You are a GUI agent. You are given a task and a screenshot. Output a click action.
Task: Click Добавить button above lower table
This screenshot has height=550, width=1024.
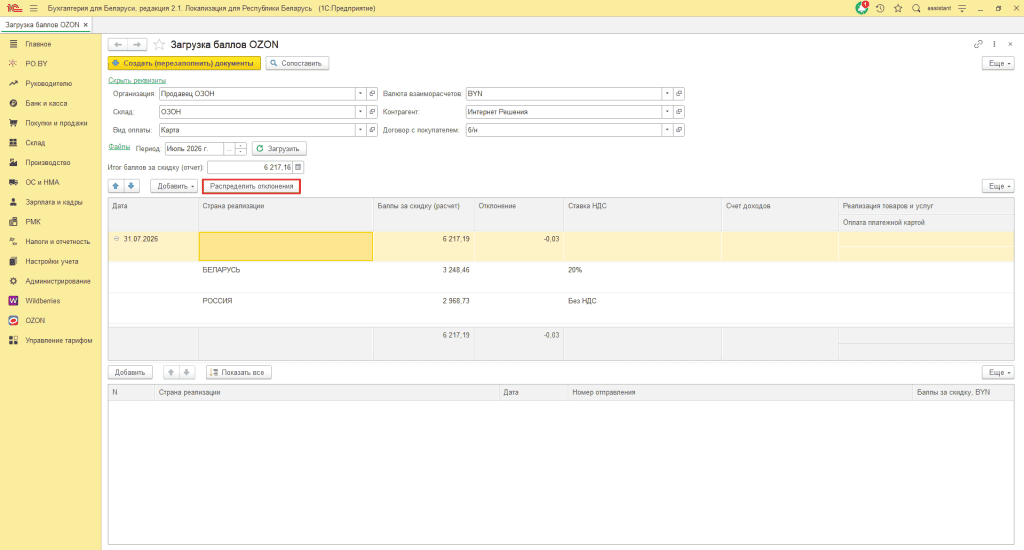130,372
